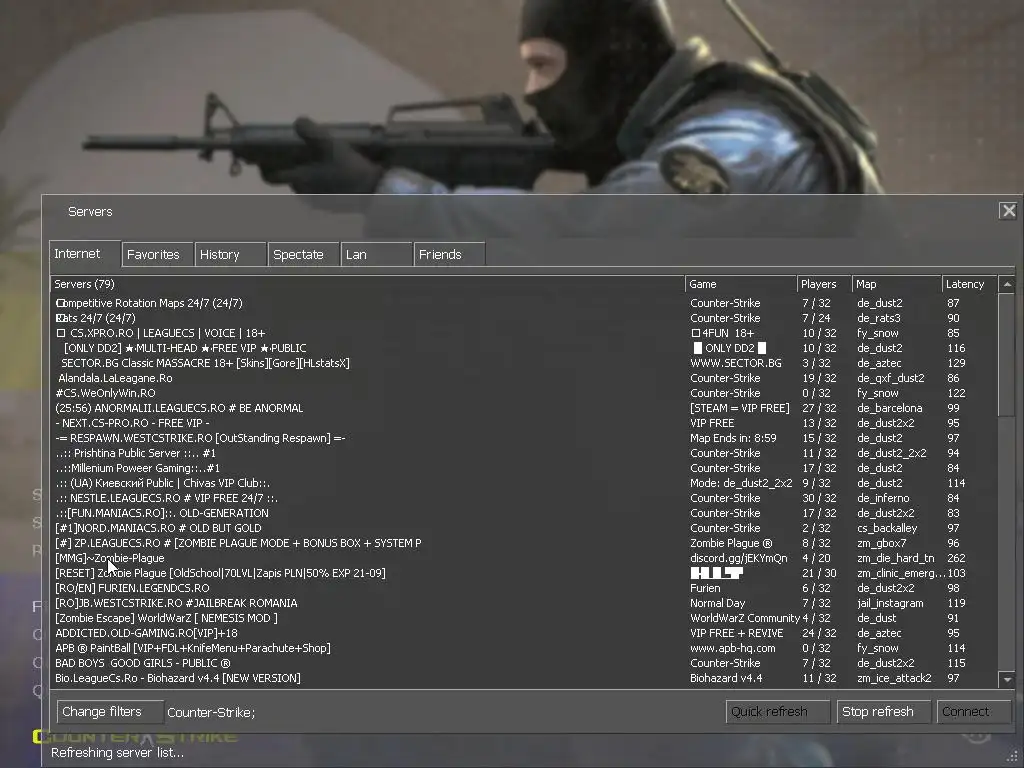Select SECTOR.BG Classic MASSACRE server
1024x768 pixels.
[524, 363]
